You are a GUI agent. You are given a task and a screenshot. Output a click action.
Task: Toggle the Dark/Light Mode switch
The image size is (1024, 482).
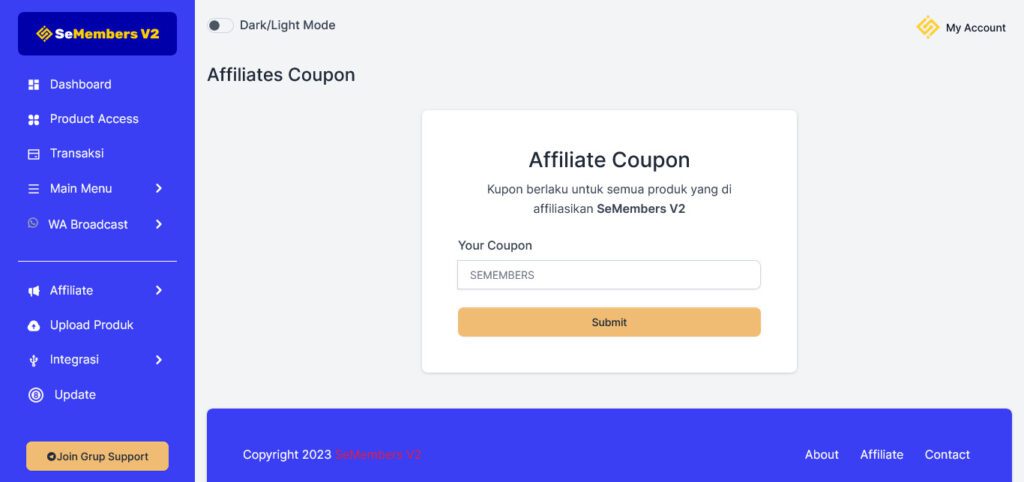pos(220,25)
